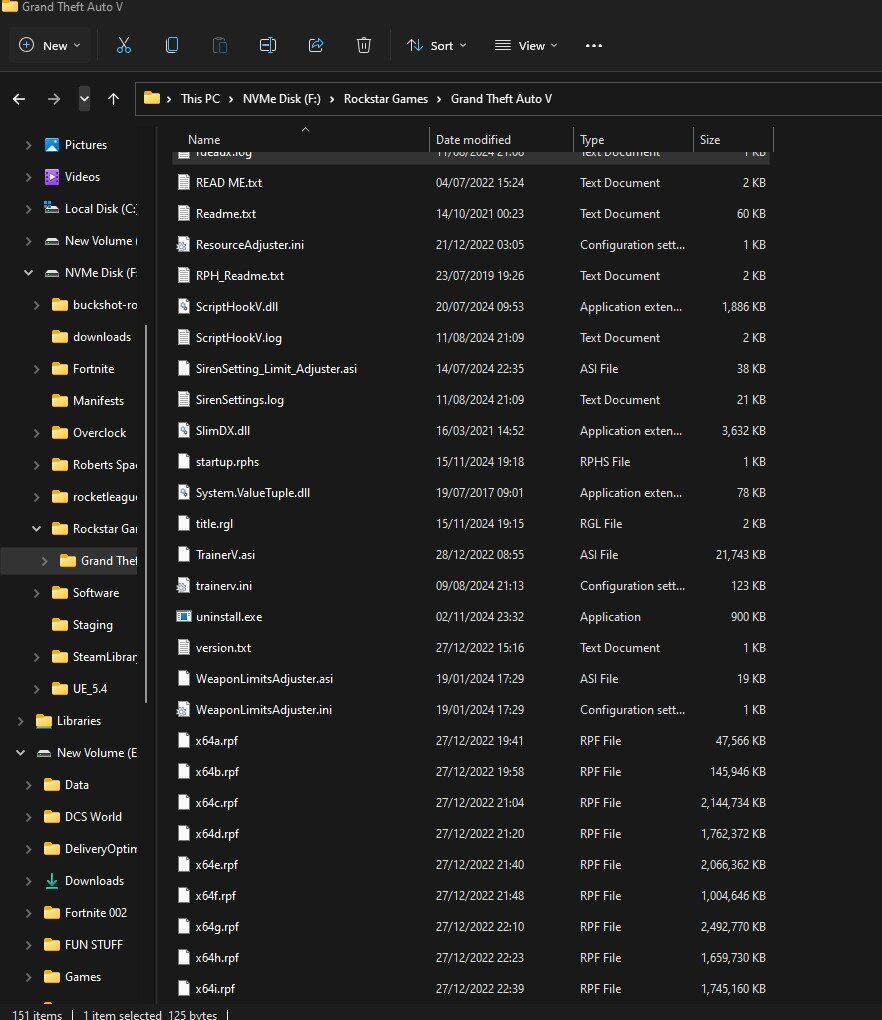Select the DCS World folder in sidebar
This screenshot has width=882, height=1020.
click(x=93, y=817)
